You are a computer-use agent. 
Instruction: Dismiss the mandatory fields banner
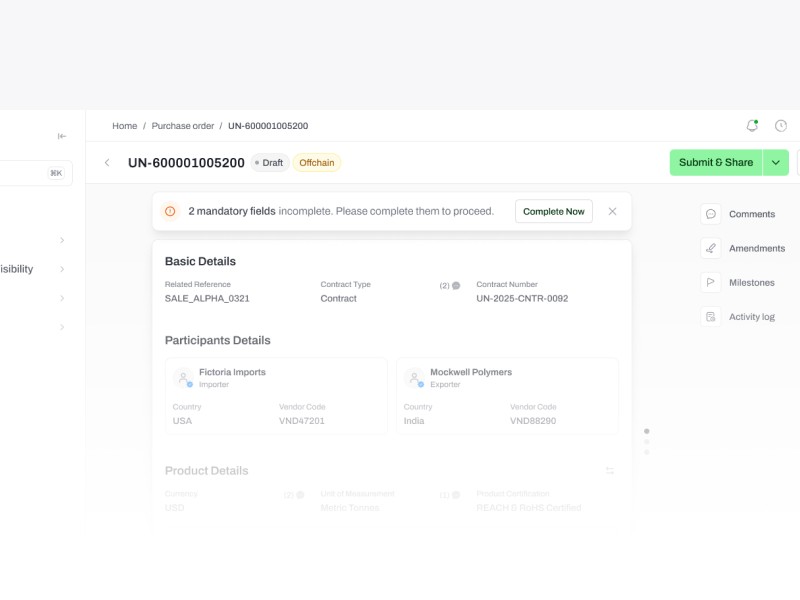[x=612, y=211]
